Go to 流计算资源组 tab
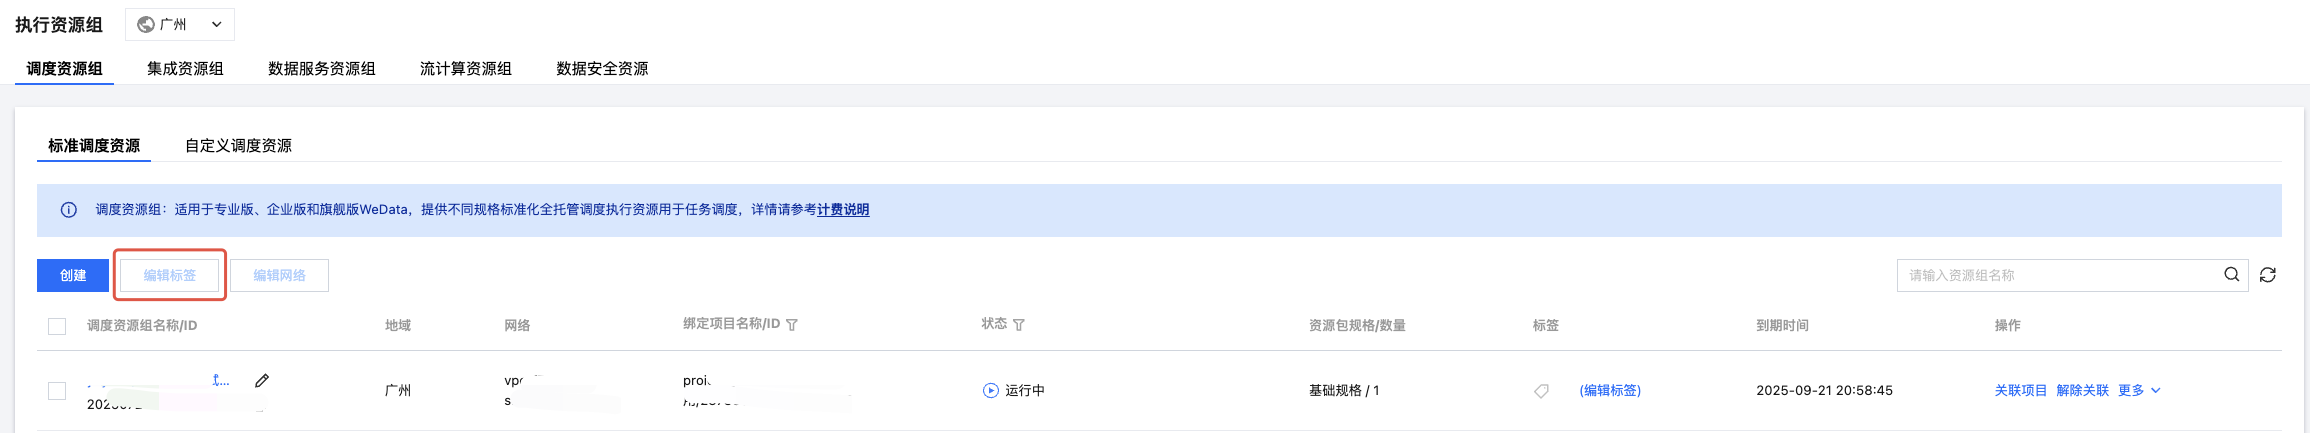Screen dimensions: 2310x433 [466, 69]
